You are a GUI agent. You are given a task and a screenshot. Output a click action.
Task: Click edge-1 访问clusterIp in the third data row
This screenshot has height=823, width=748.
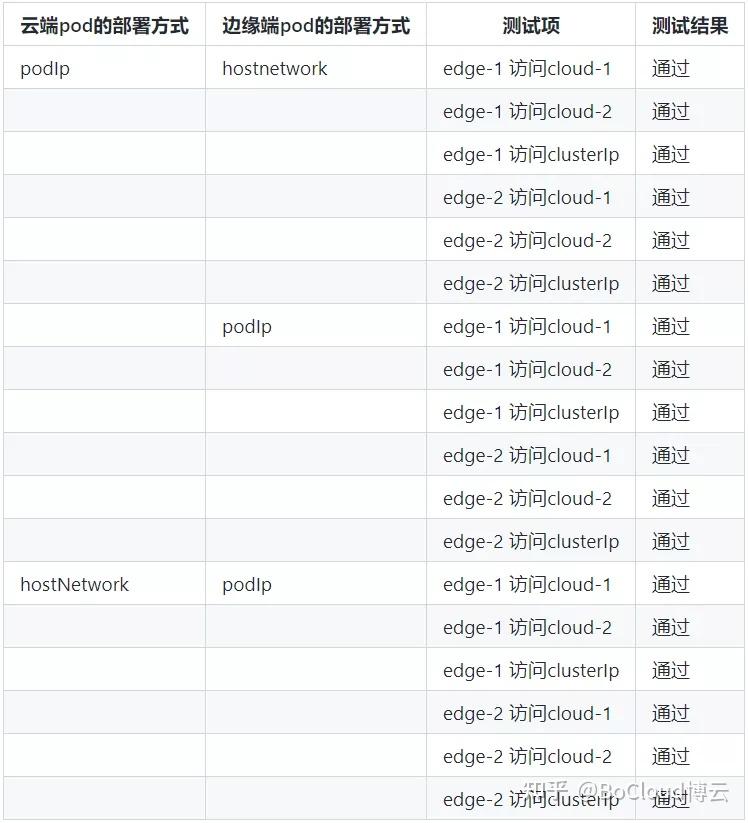pyautogui.click(x=531, y=155)
